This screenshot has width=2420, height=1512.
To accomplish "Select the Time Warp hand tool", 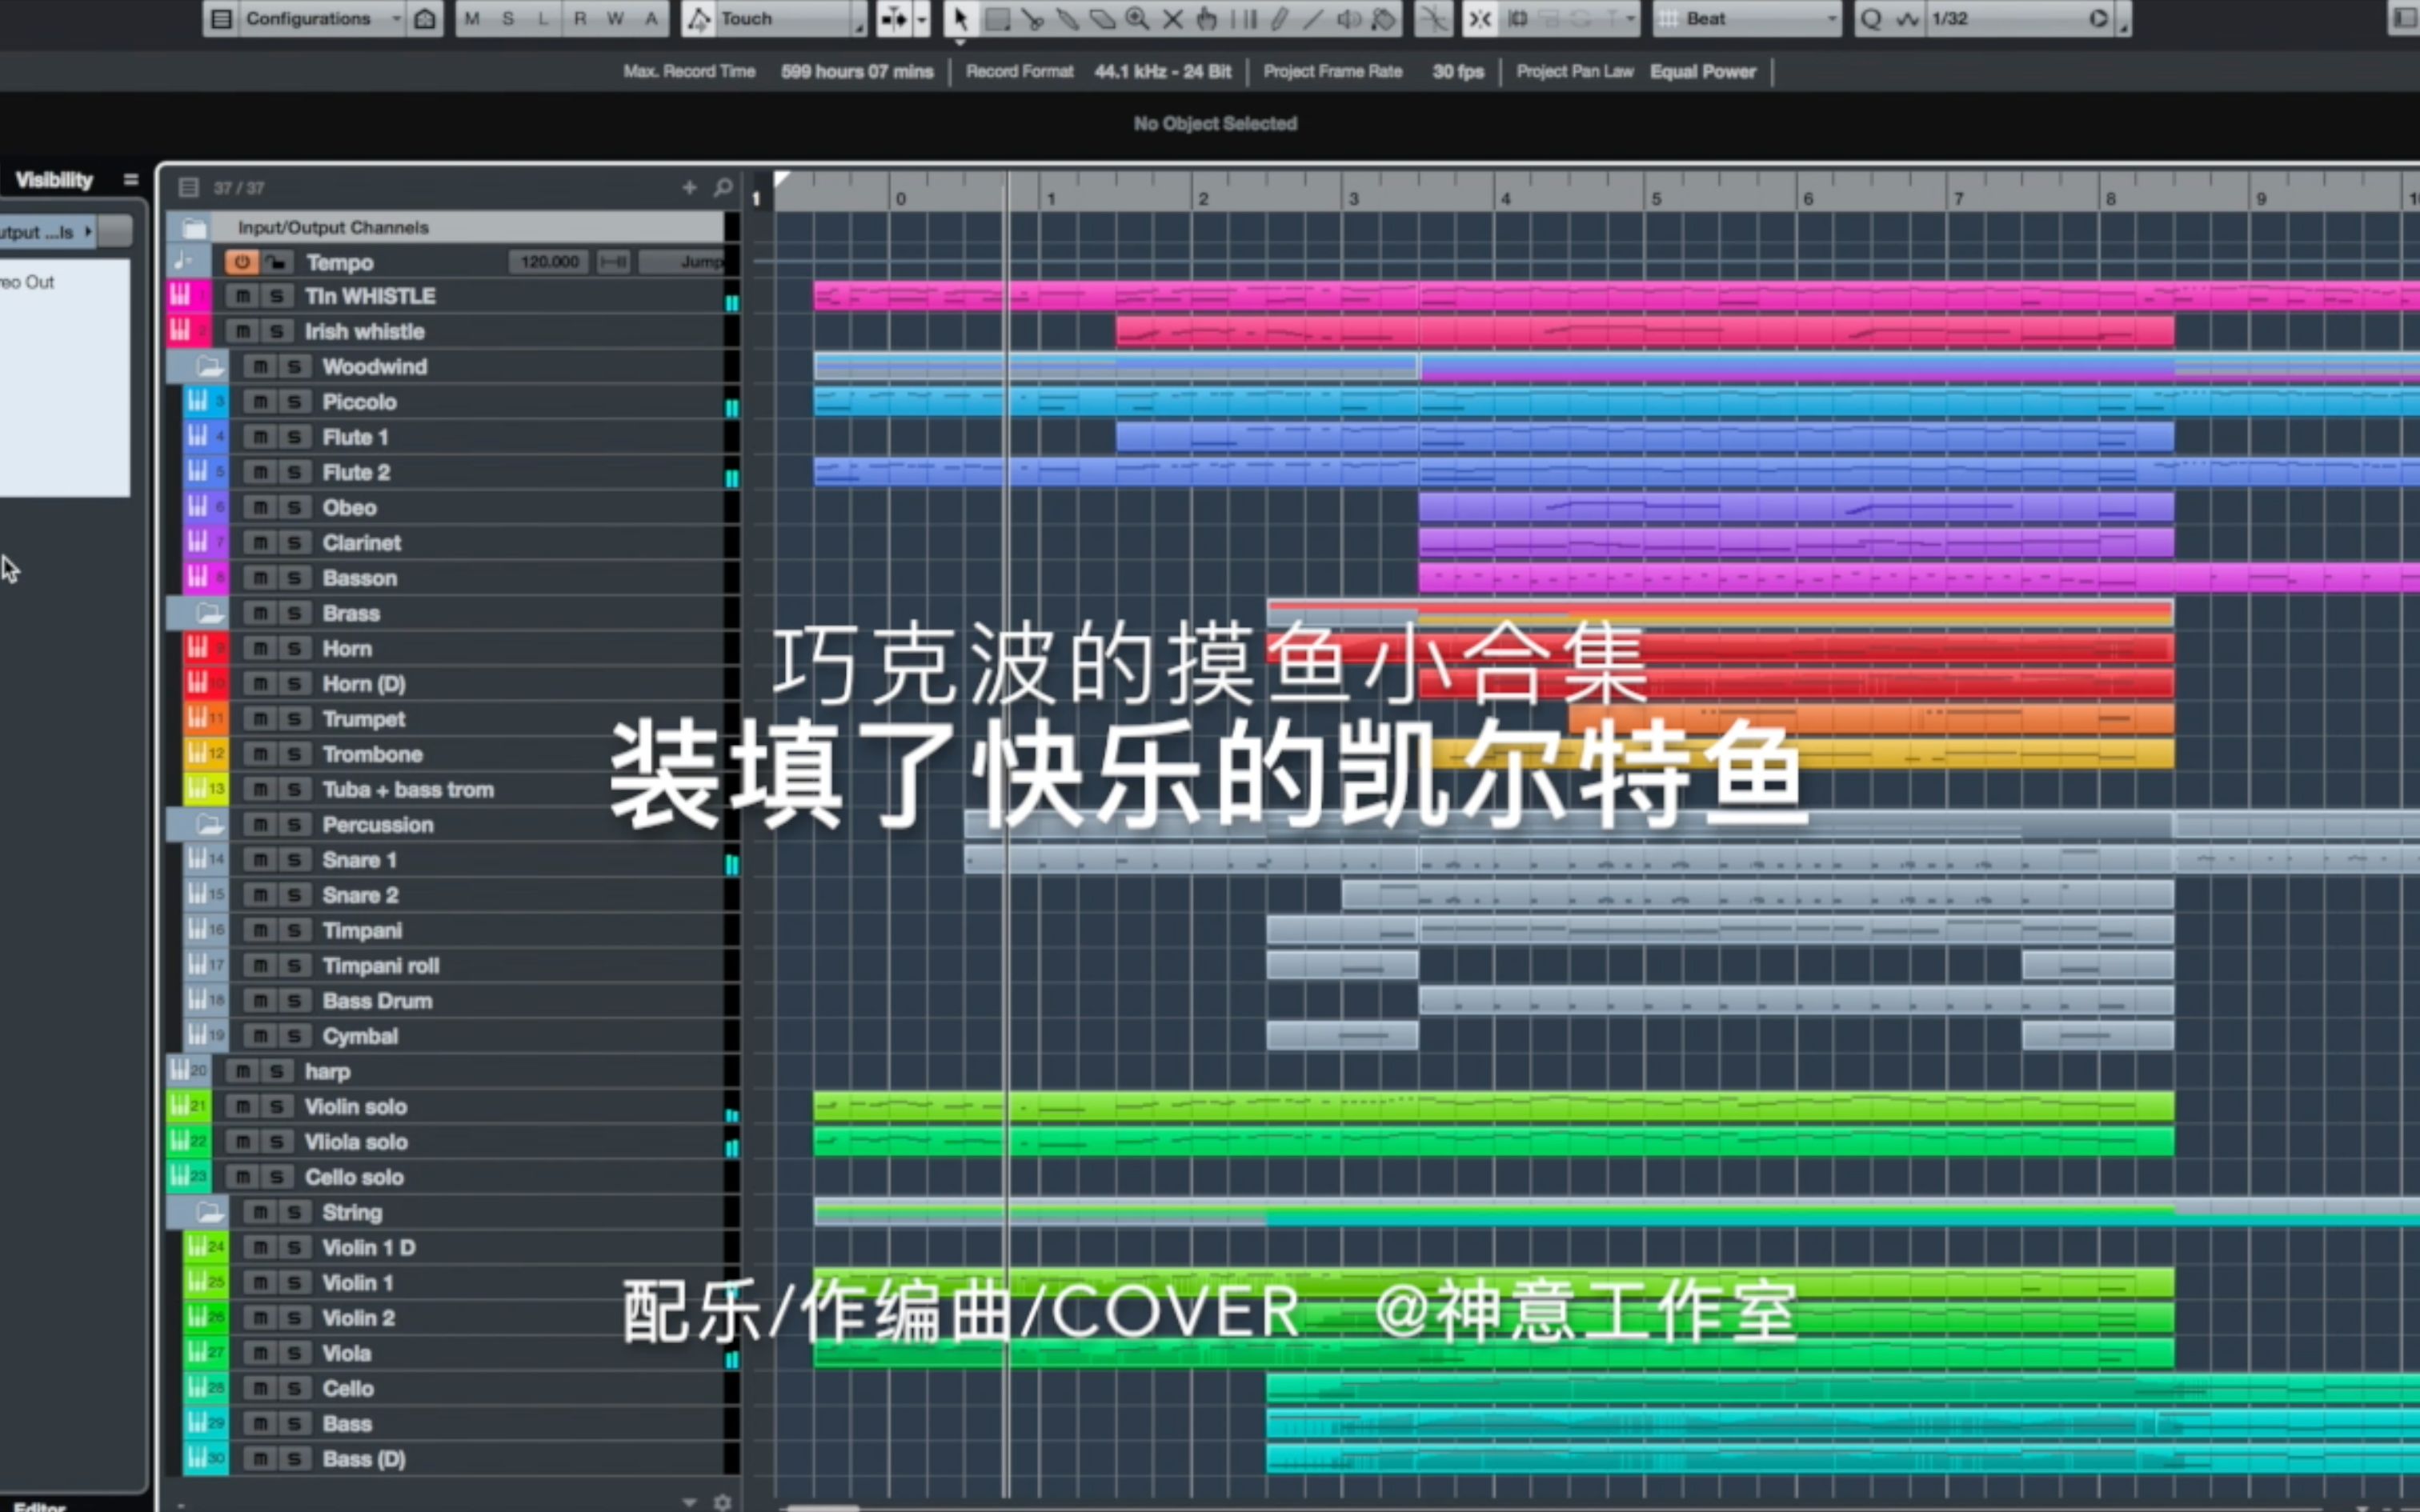I will (x=1207, y=18).
